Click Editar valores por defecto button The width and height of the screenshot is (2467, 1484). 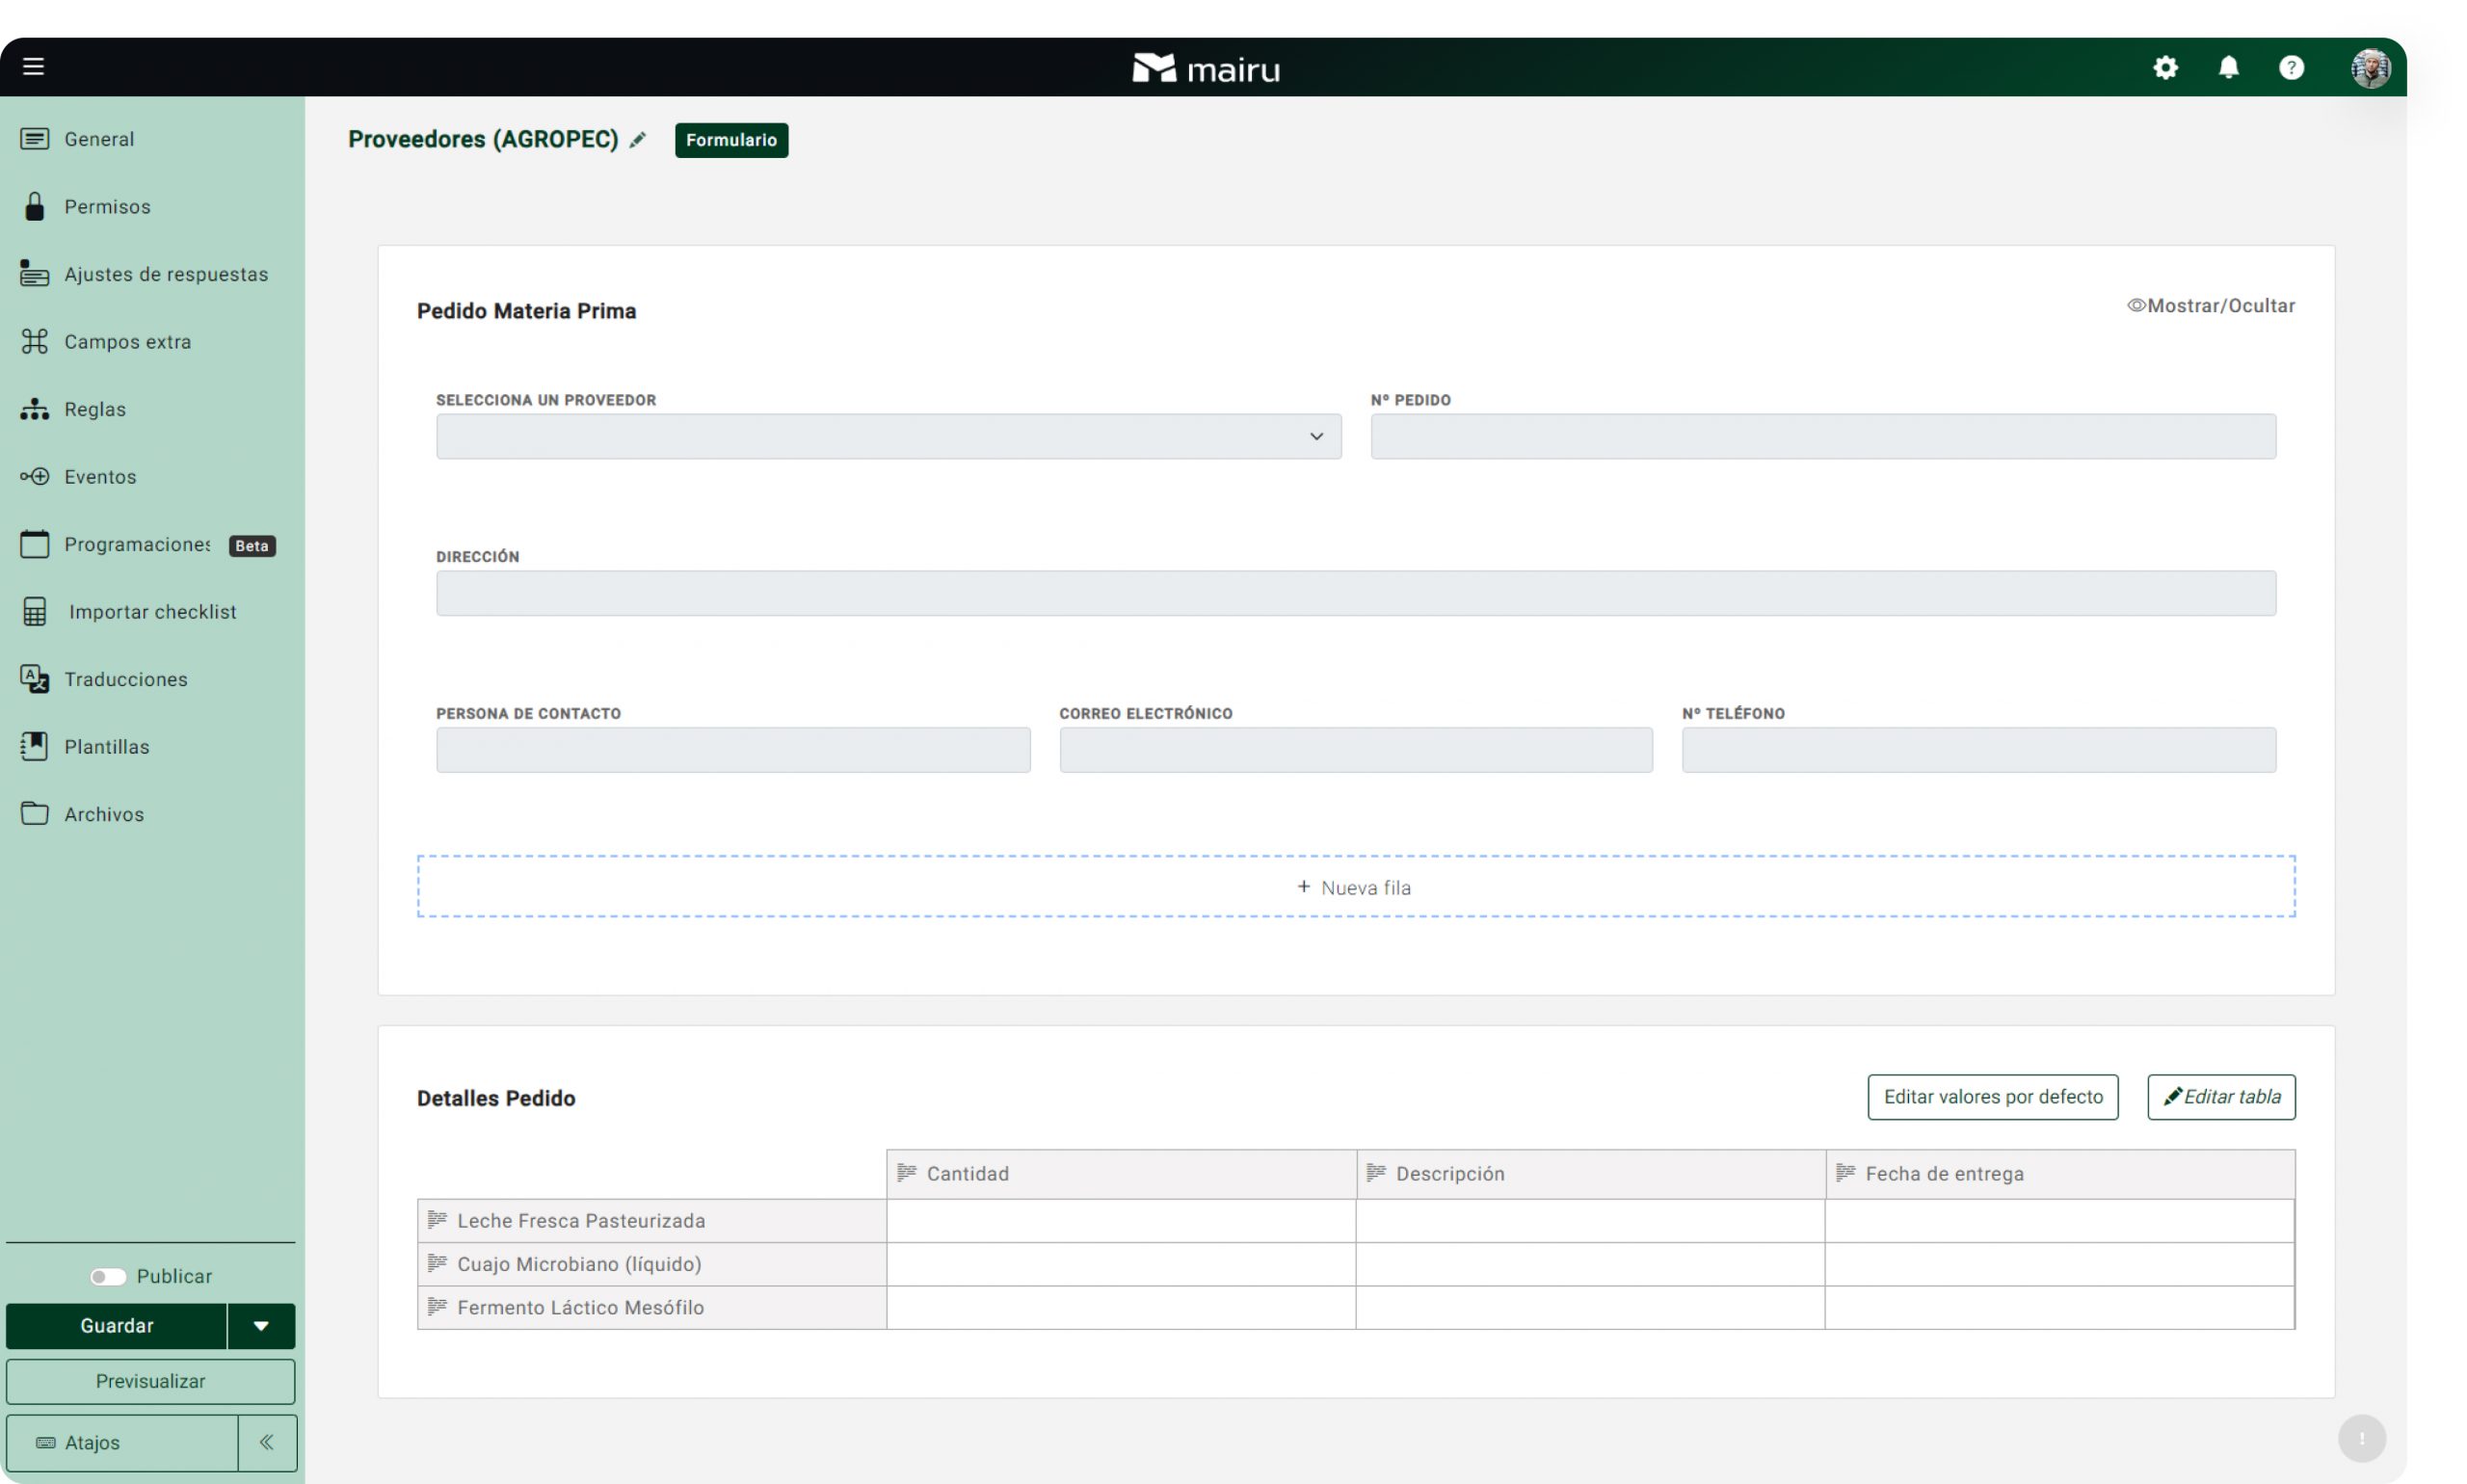(1992, 1097)
